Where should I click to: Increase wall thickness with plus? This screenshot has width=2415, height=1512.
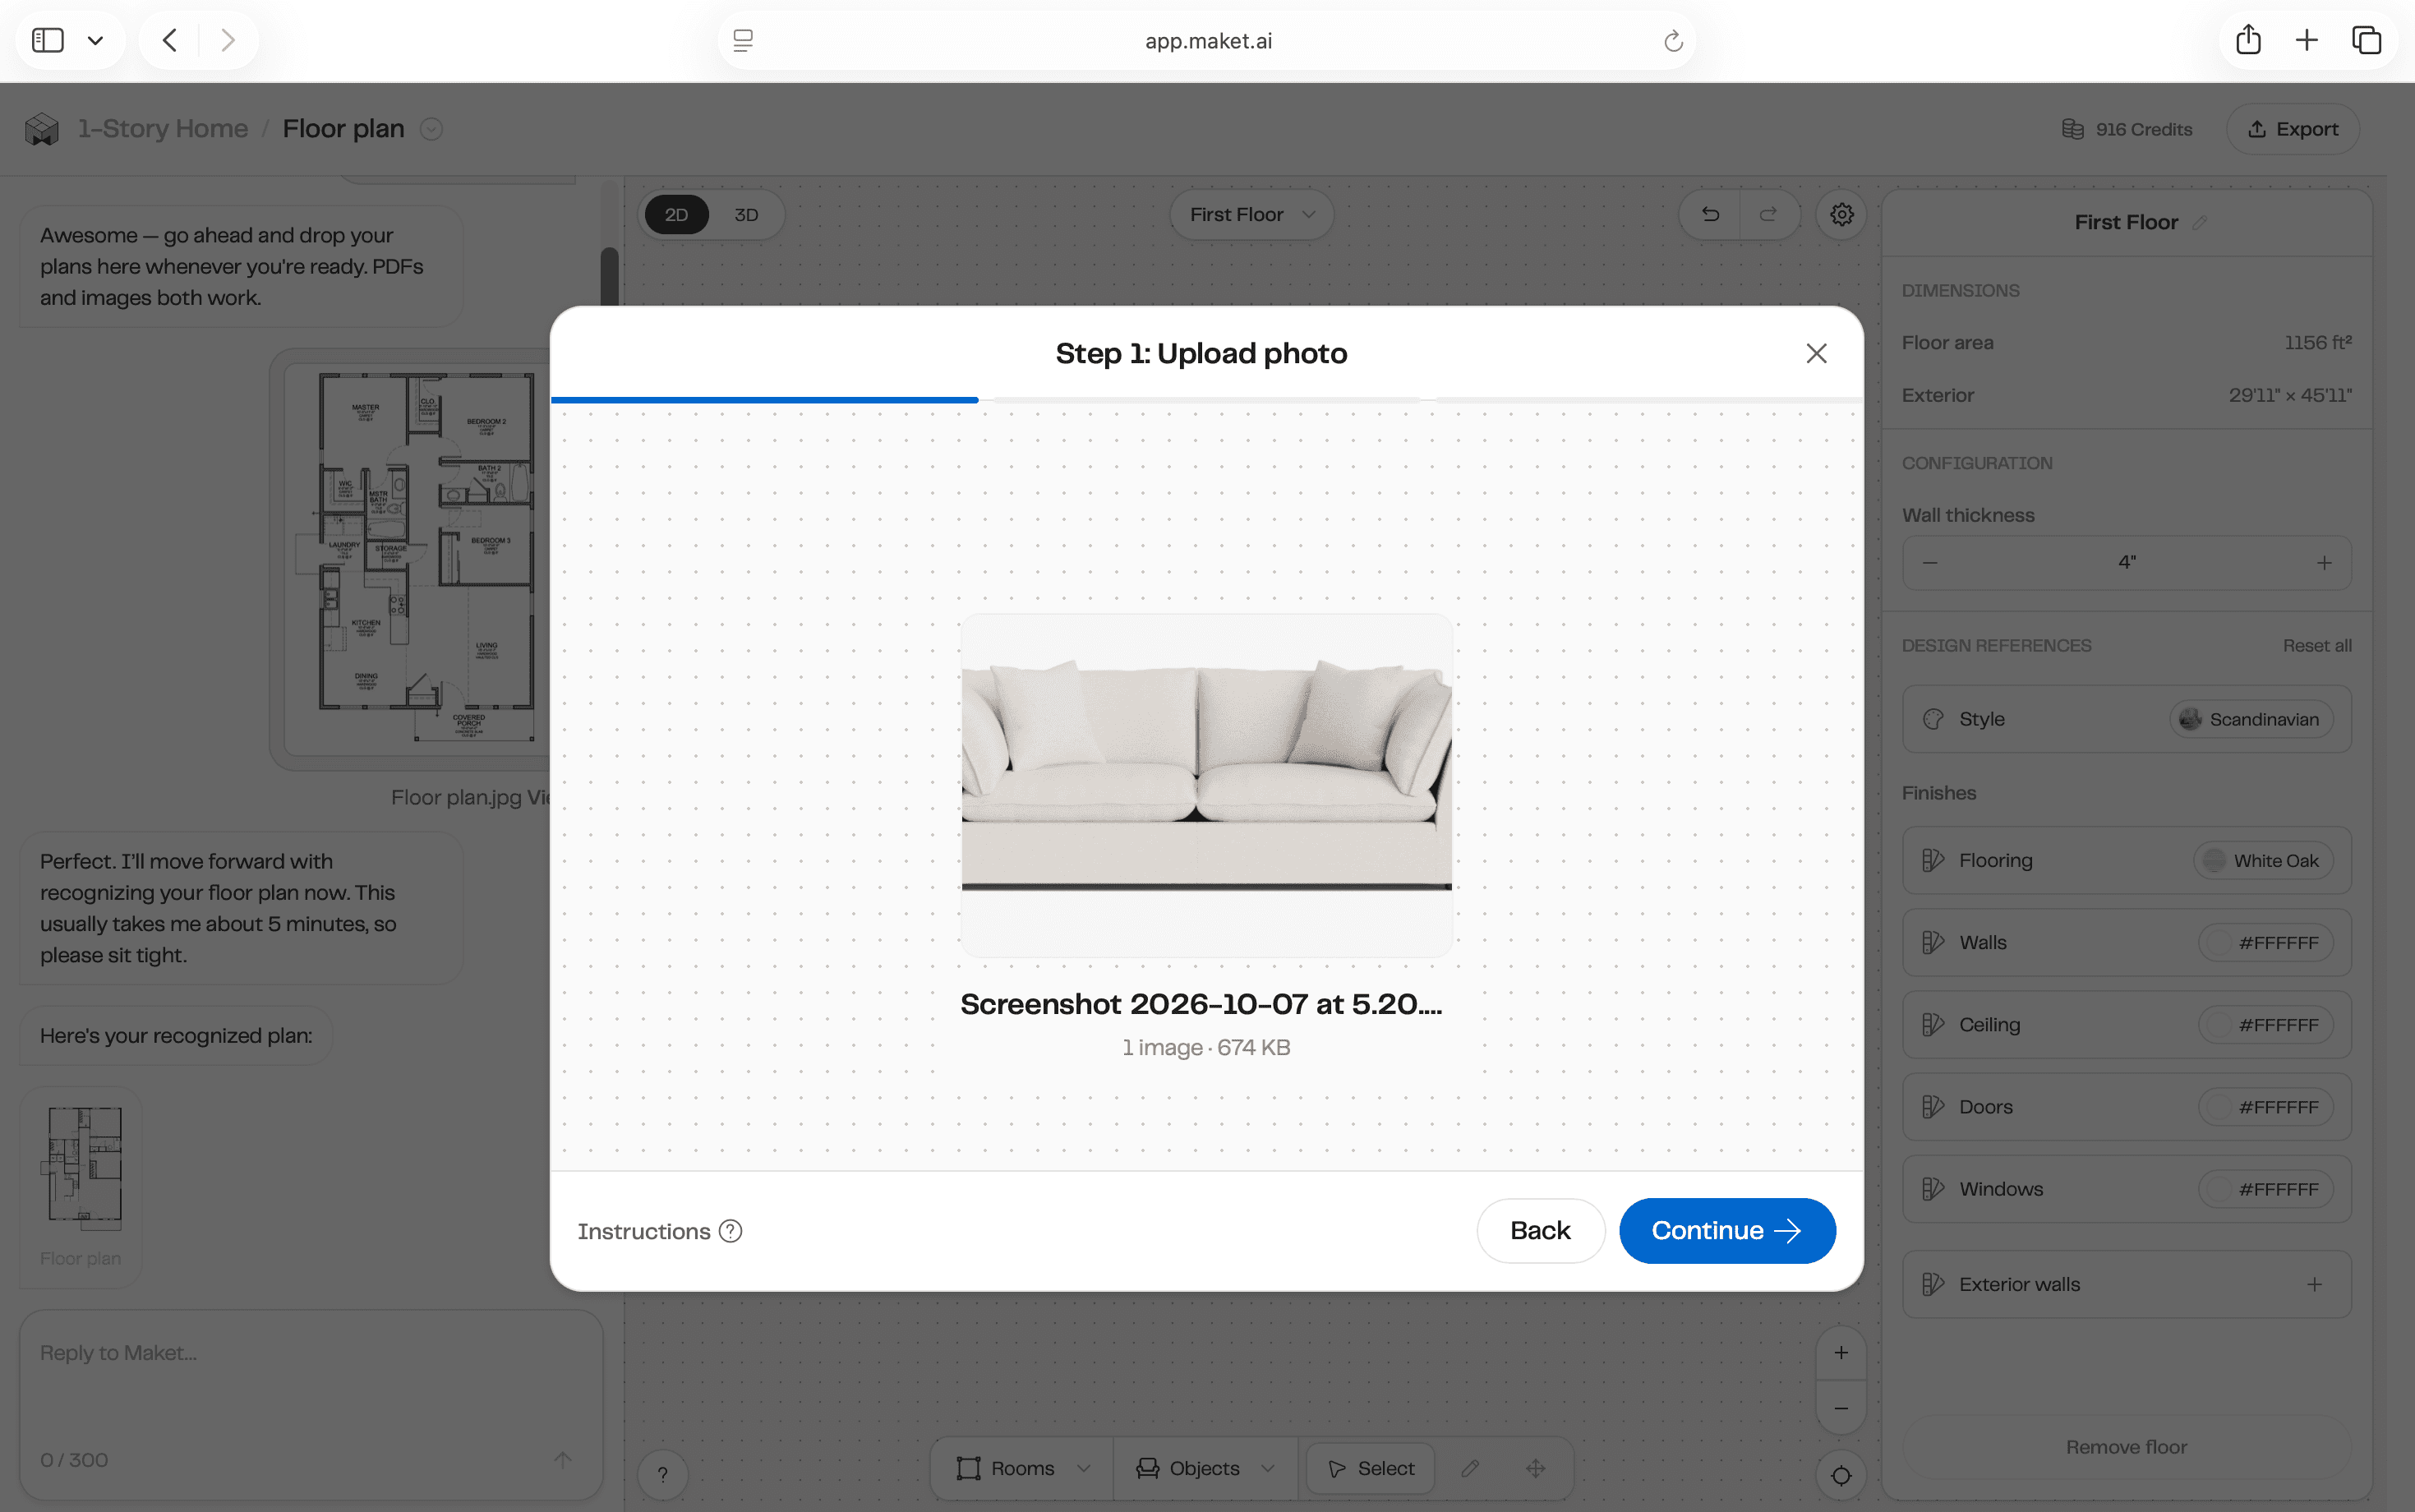[x=2324, y=563]
